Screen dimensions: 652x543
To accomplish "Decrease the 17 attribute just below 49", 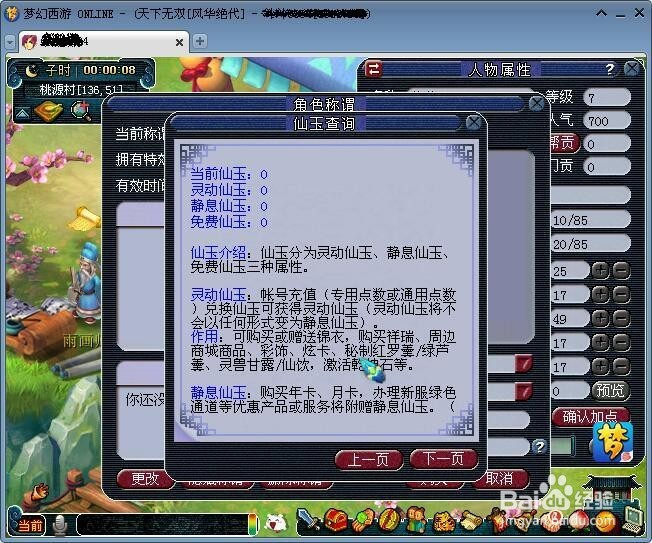I will [x=621, y=343].
